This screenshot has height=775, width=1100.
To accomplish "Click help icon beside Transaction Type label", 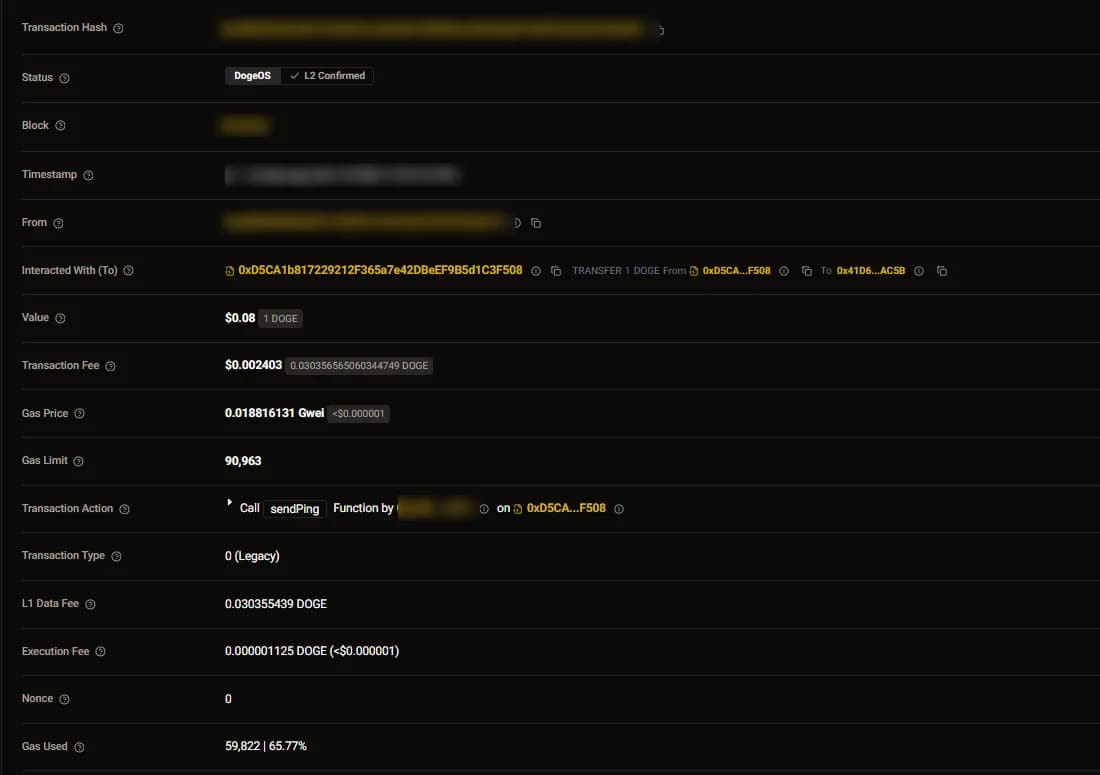I will point(116,556).
